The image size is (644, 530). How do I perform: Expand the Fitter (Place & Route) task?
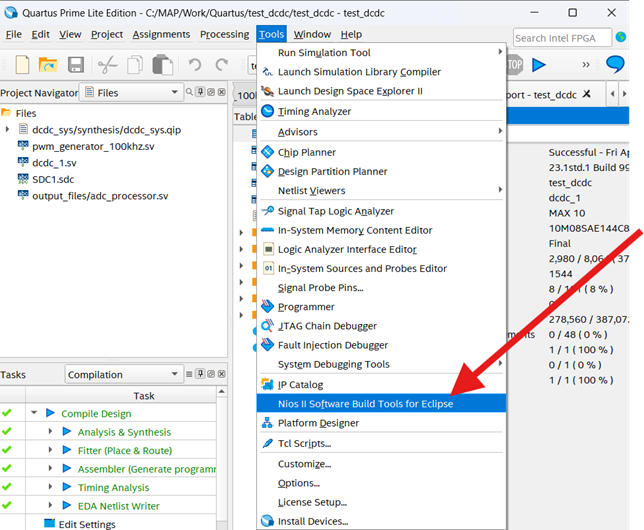coord(50,449)
